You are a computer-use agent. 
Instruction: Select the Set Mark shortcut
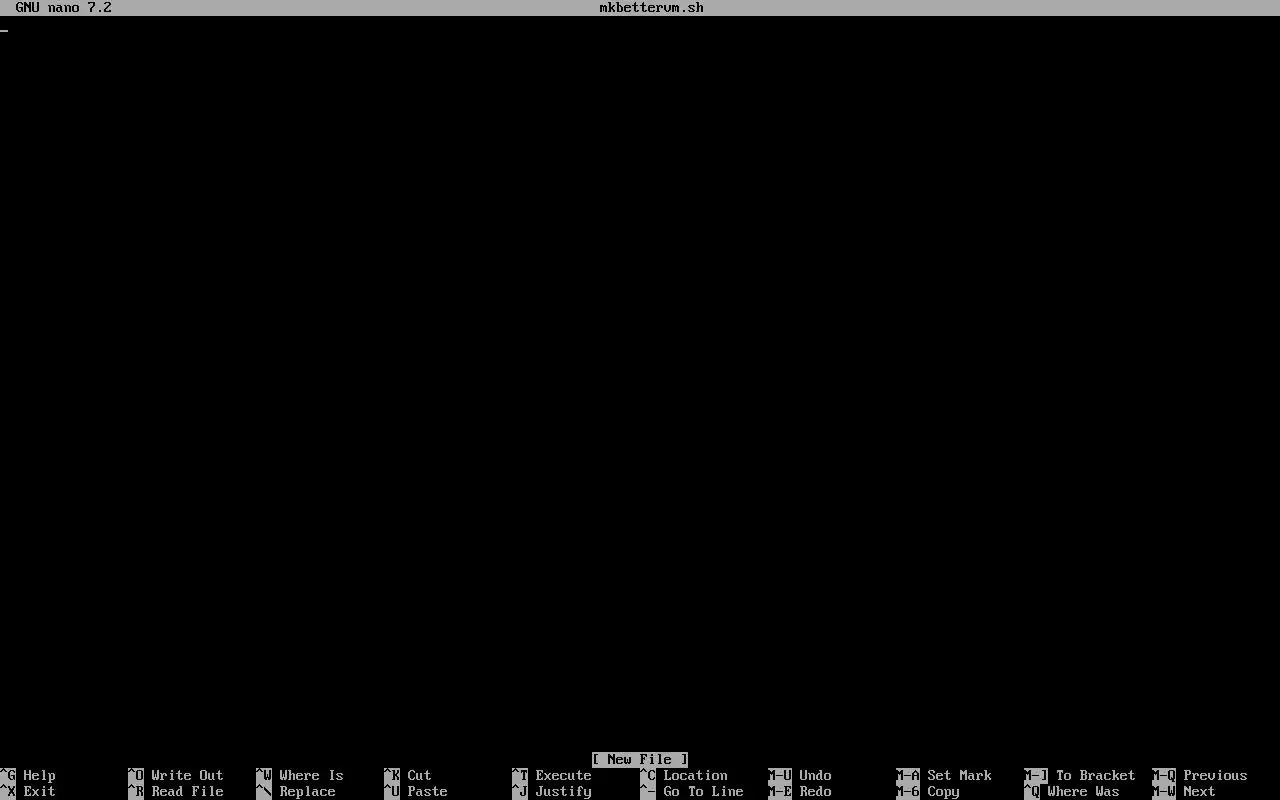(960, 775)
